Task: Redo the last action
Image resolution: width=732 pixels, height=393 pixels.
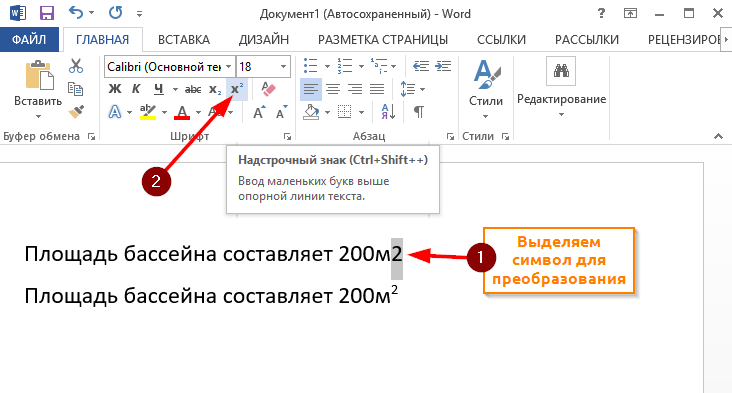Action: (x=116, y=13)
